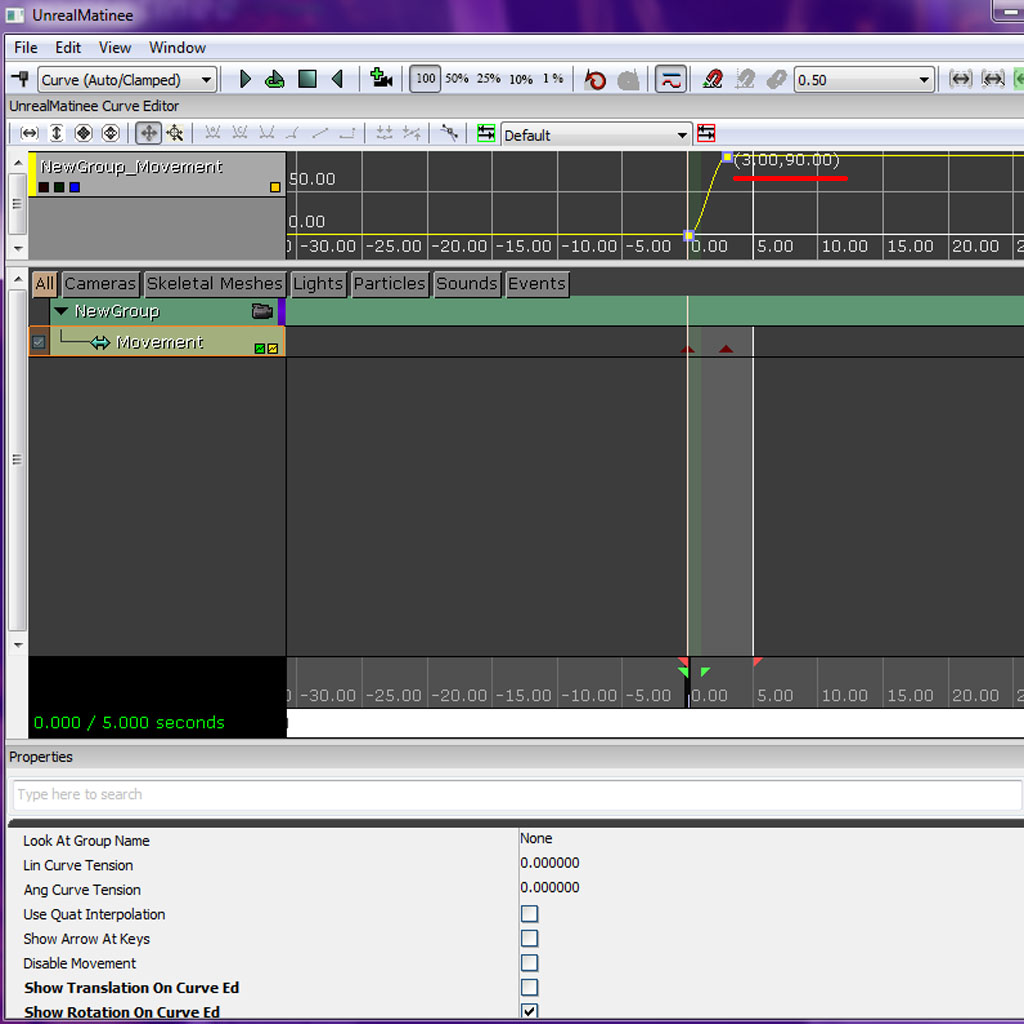1024x1024 pixels.
Task: Set selected tangent to auto clamped curve
Action: point(240,133)
